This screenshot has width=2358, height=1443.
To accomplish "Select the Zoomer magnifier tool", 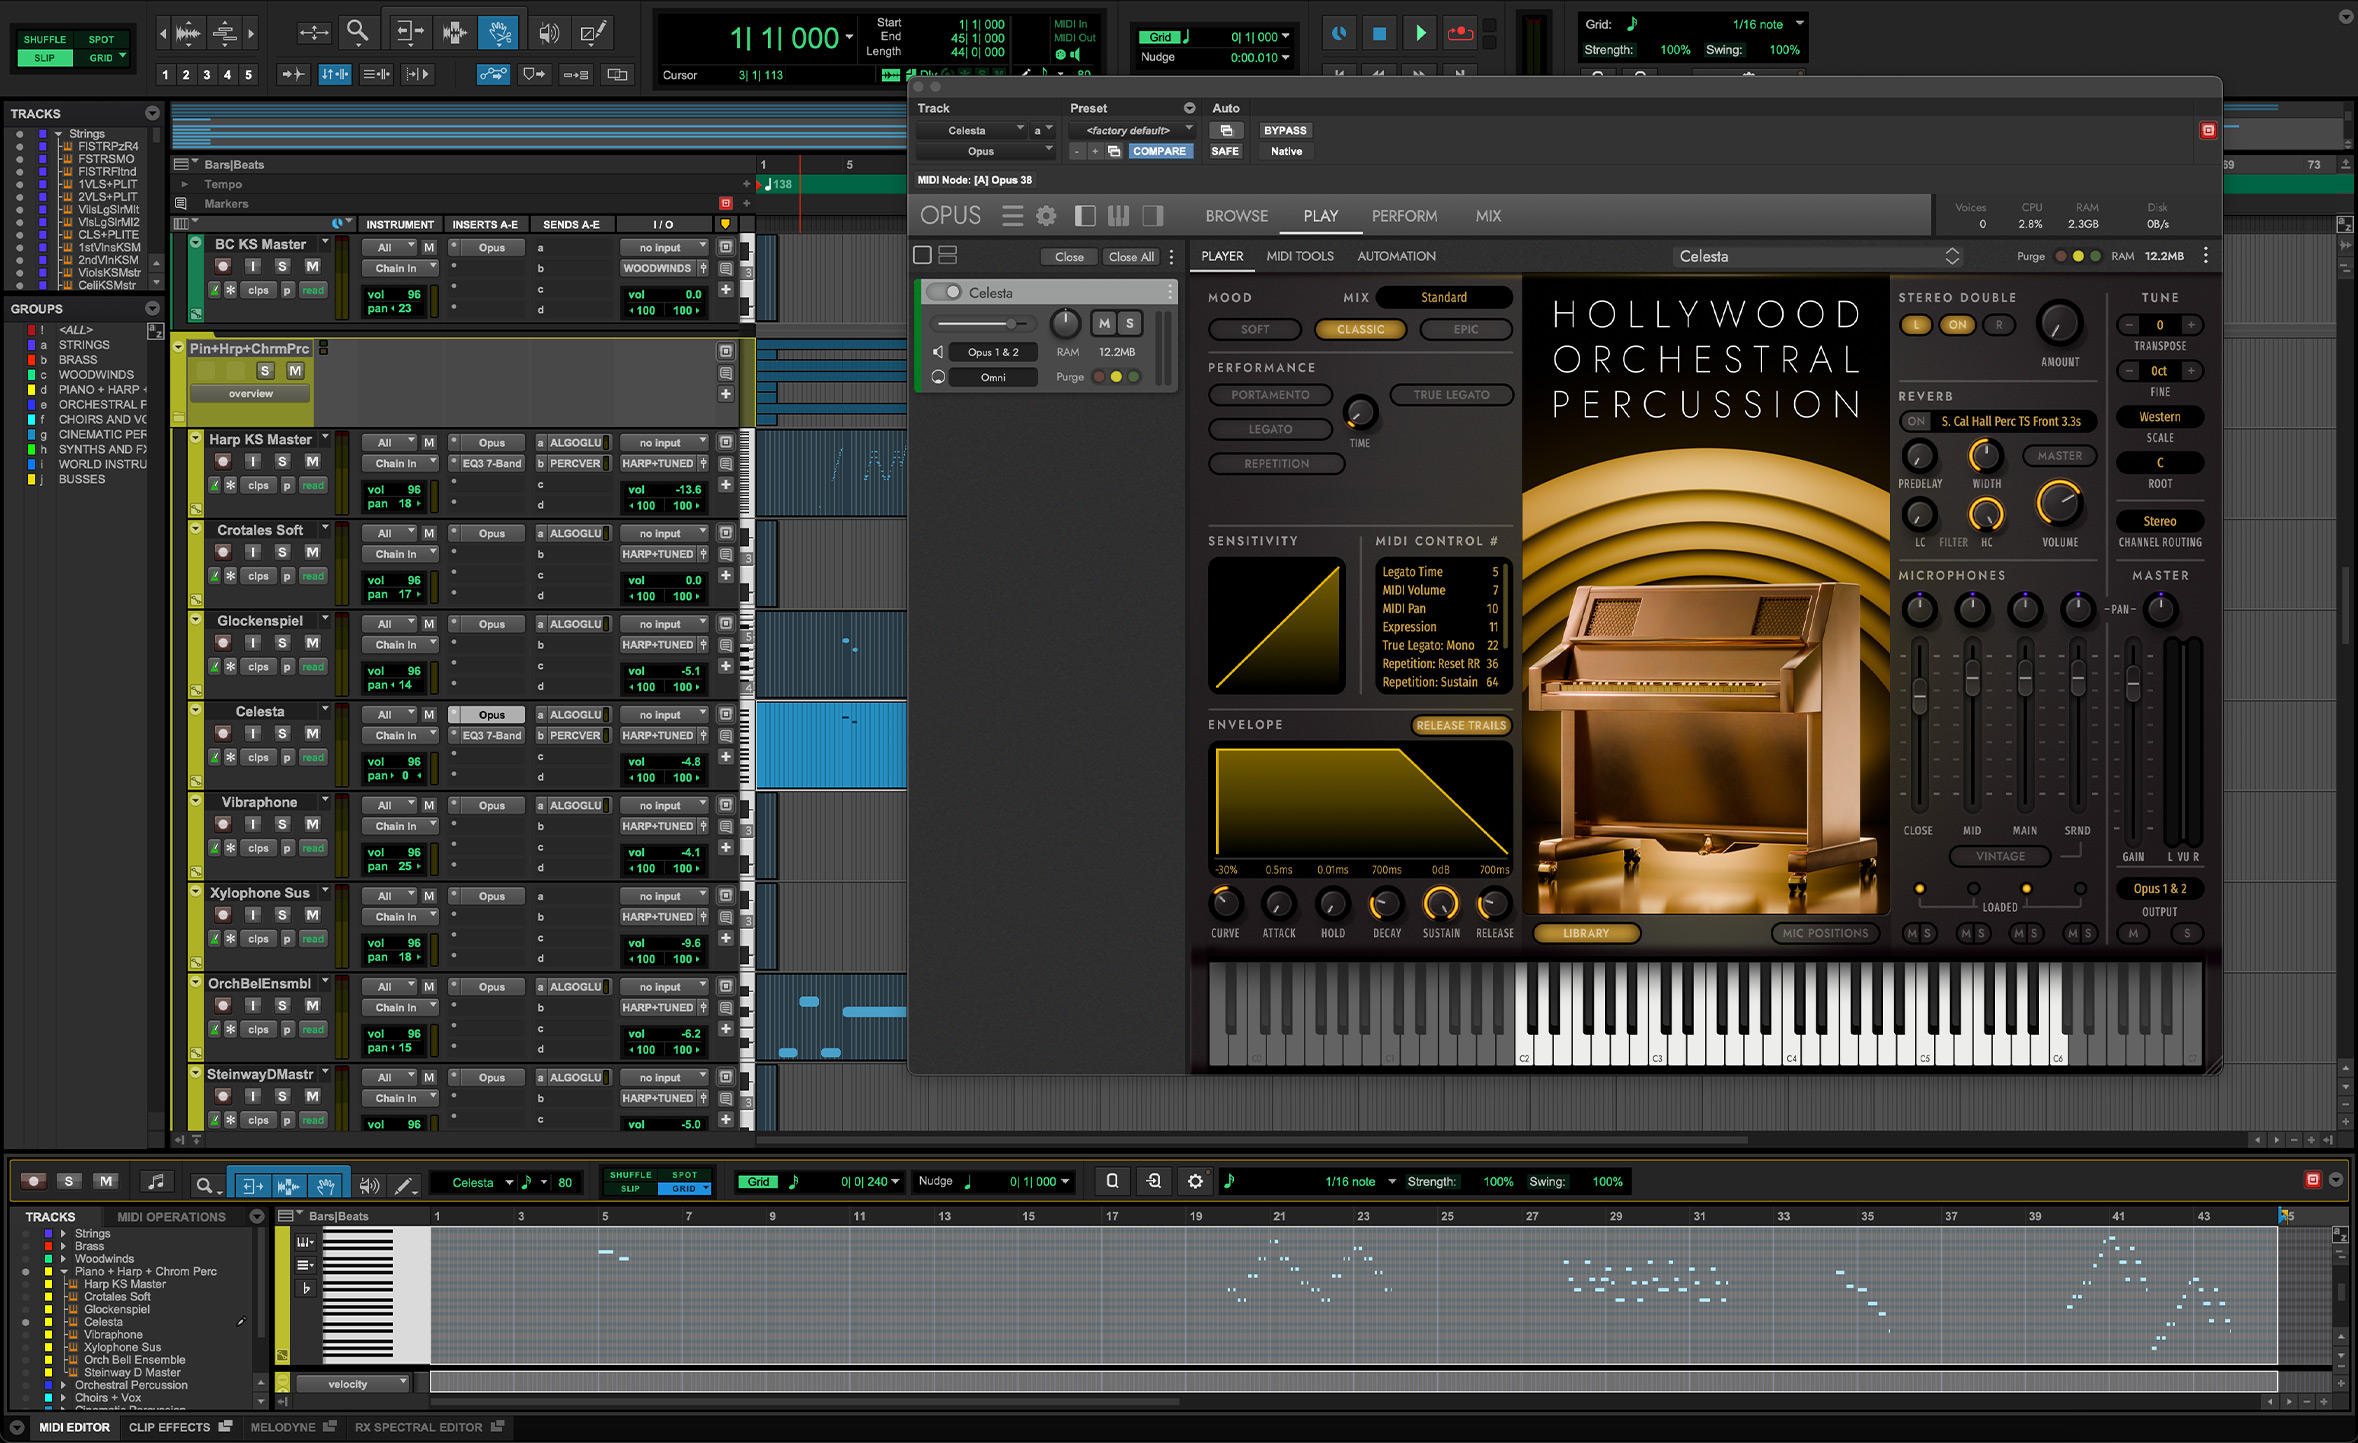I will [x=357, y=33].
